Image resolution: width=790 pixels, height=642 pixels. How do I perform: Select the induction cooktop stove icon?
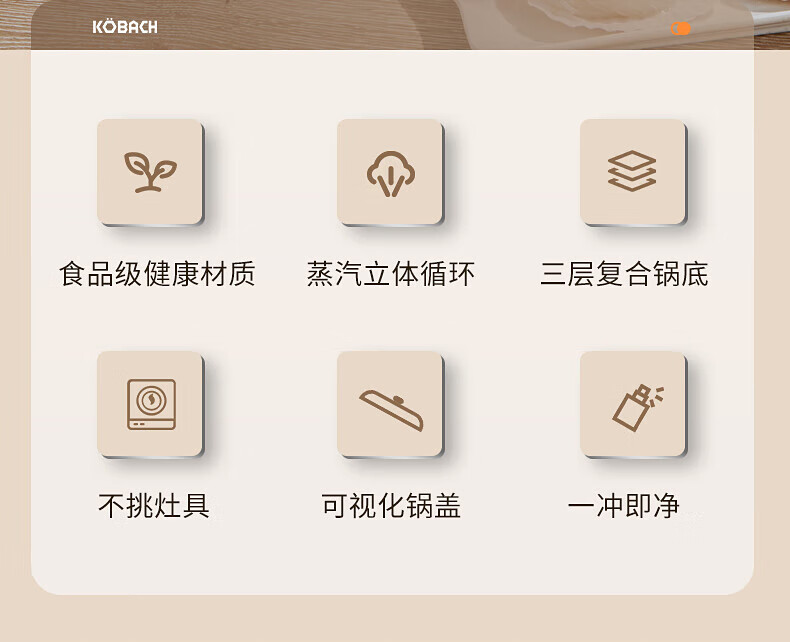[150, 404]
